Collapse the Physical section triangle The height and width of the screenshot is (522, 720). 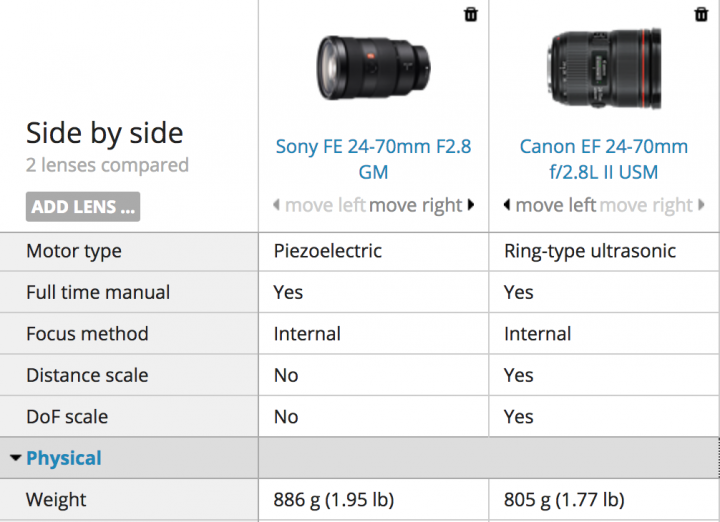15,458
